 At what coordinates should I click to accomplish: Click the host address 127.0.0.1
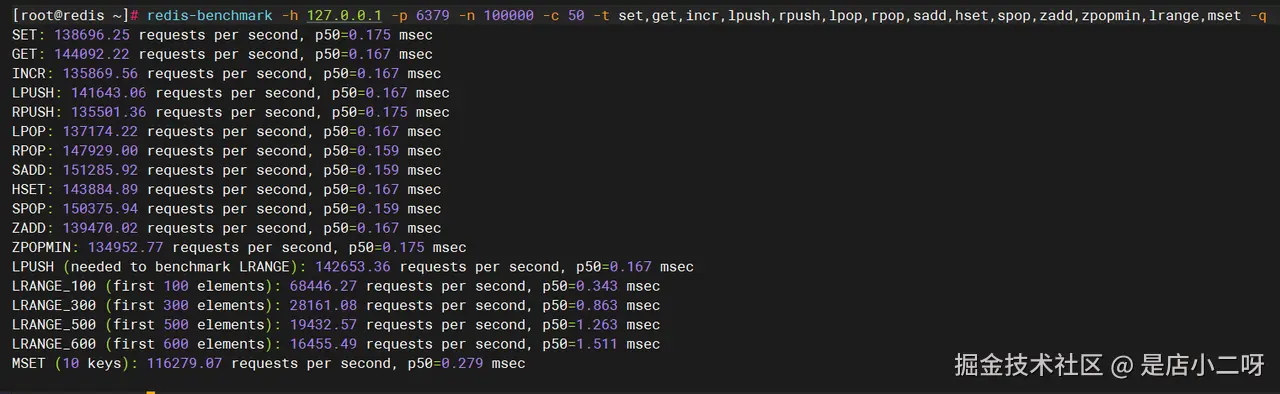(346, 16)
